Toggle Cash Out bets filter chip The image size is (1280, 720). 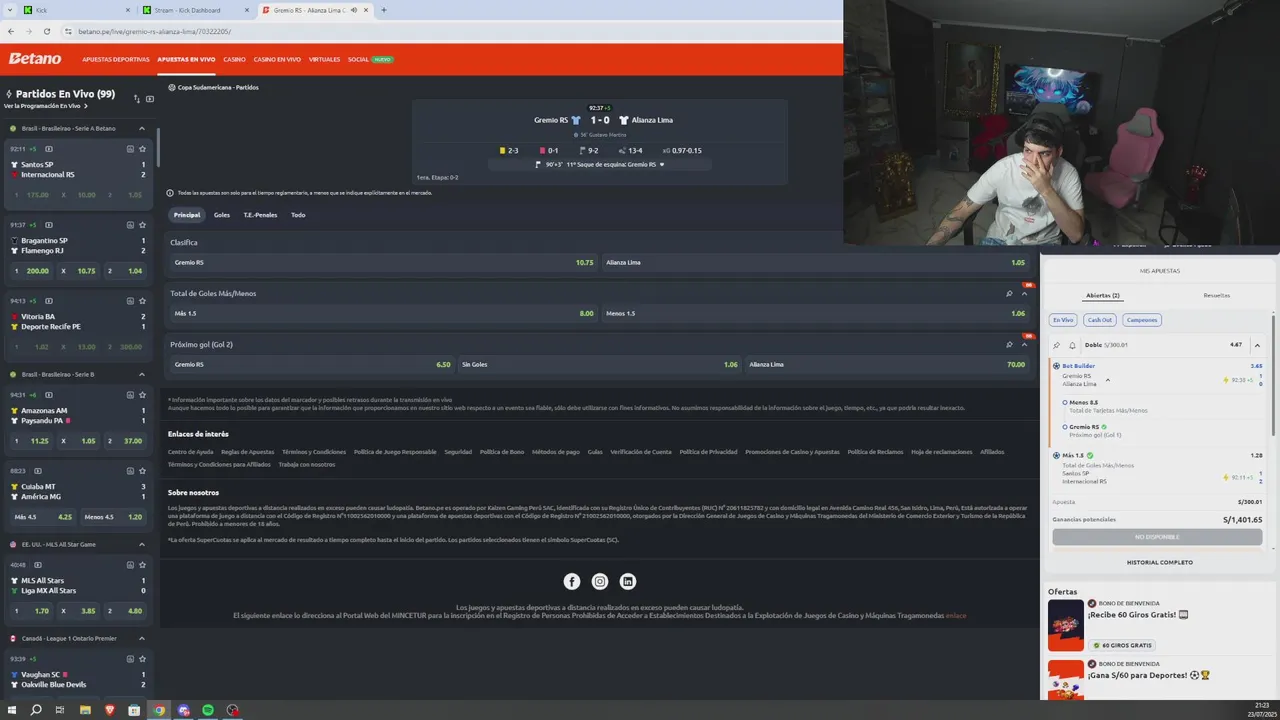[1100, 320]
